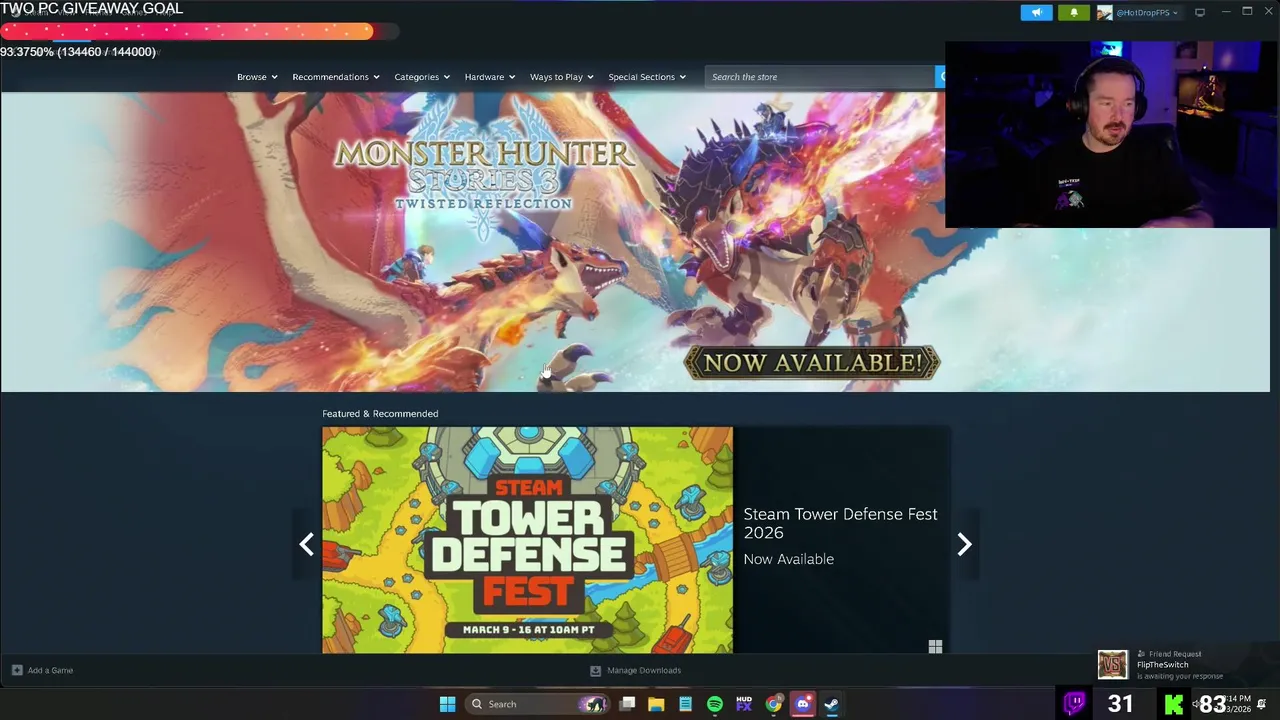The image size is (1280, 720).
Task: Click Steam Tower Defense Fest 2026 title
Action: point(840,523)
